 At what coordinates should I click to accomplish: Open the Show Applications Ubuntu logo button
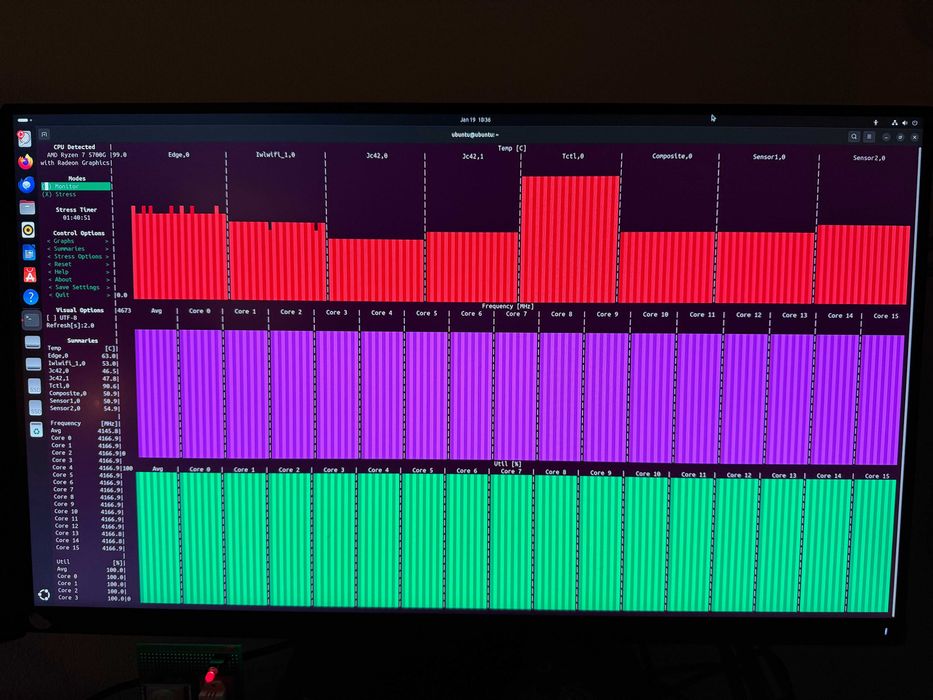pyautogui.click(x=44, y=594)
